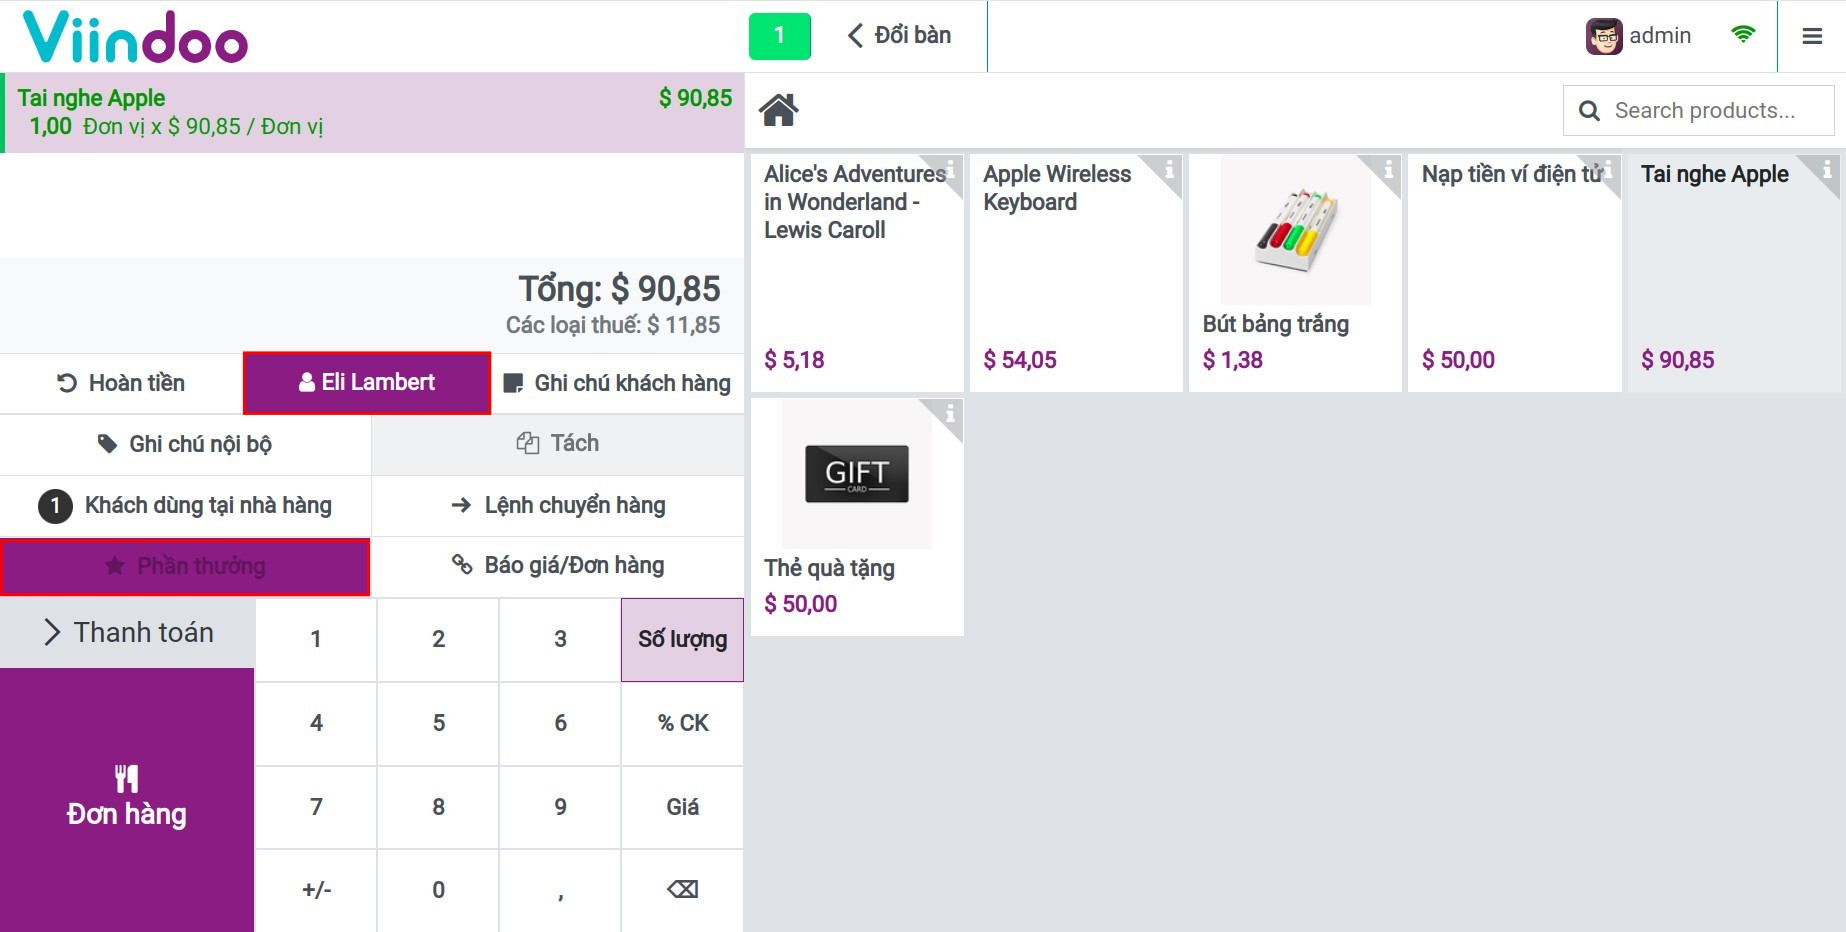This screenshot has width=1846, height=932.
Task: Switch numpad to % CK discount mode
Action: 681,723
